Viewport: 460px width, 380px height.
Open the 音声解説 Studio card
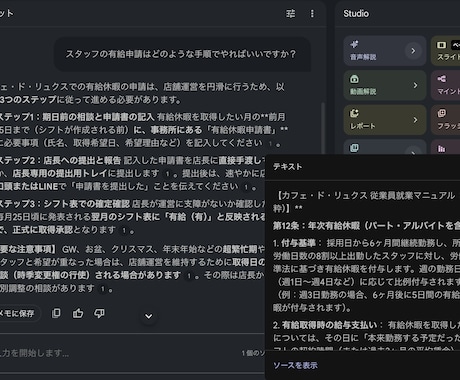385,51
